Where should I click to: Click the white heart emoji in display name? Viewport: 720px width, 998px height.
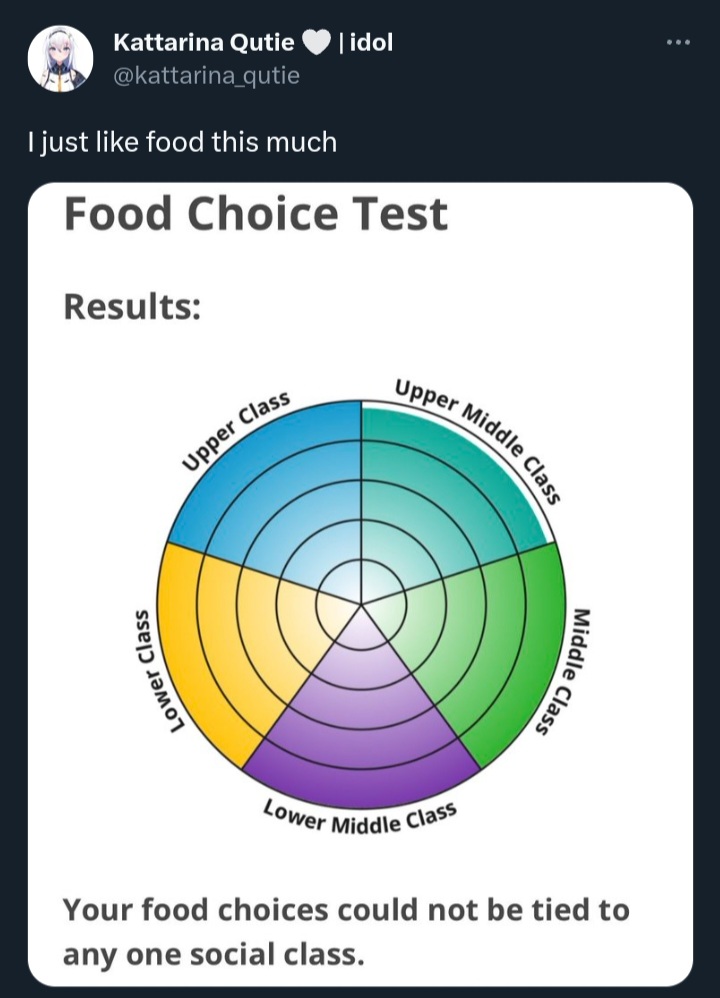pyautogui.click(x=316, y=43)
